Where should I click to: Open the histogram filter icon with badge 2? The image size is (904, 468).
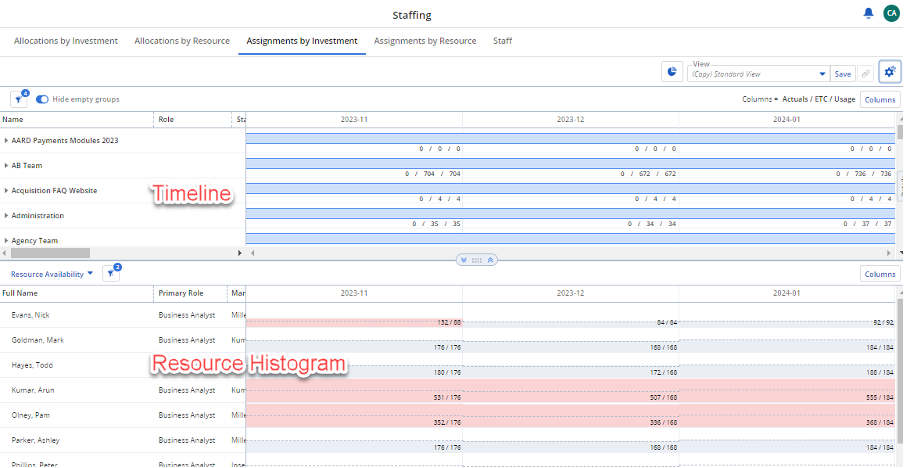tap(111, 274)
